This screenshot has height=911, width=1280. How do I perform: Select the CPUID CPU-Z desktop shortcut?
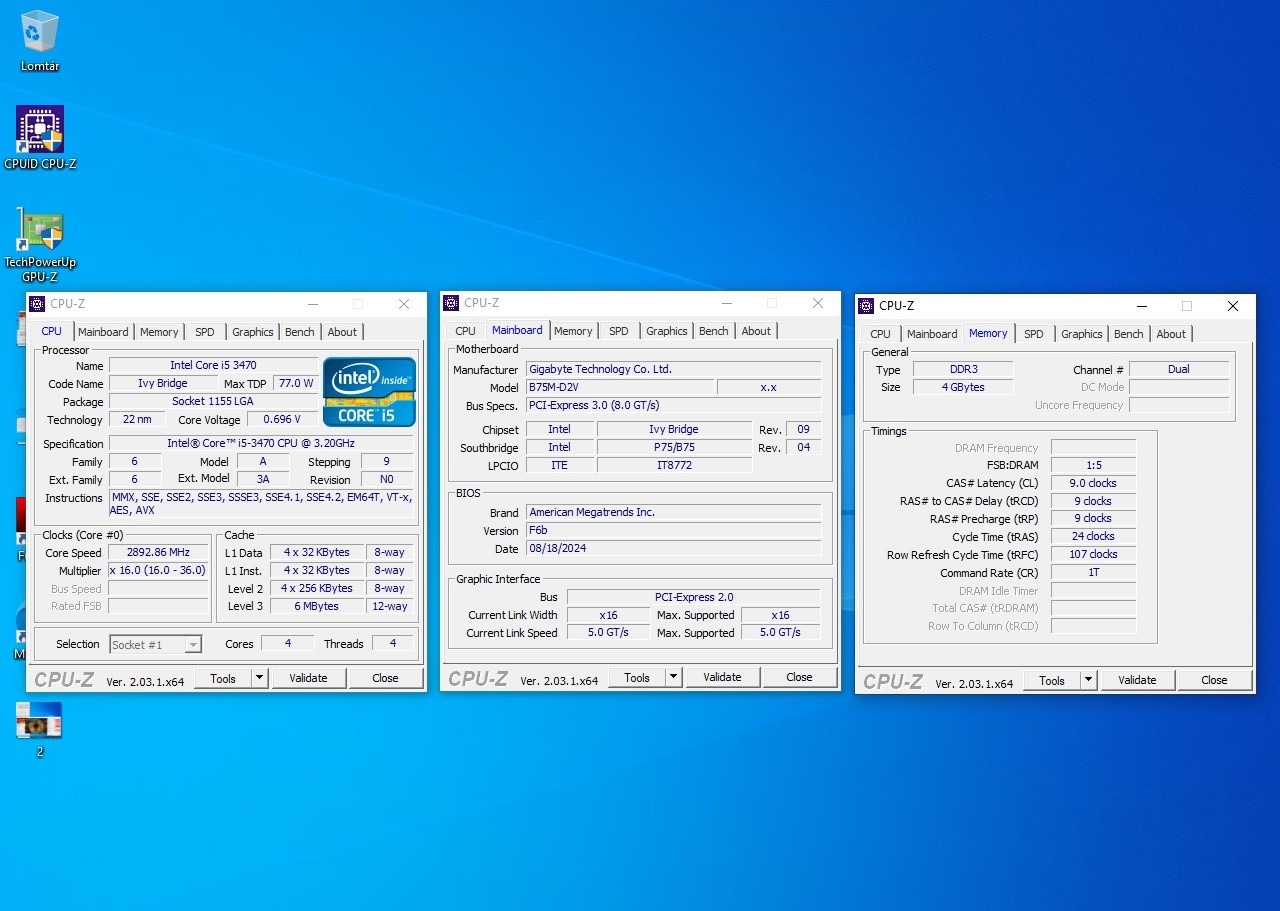coord(40,137)
